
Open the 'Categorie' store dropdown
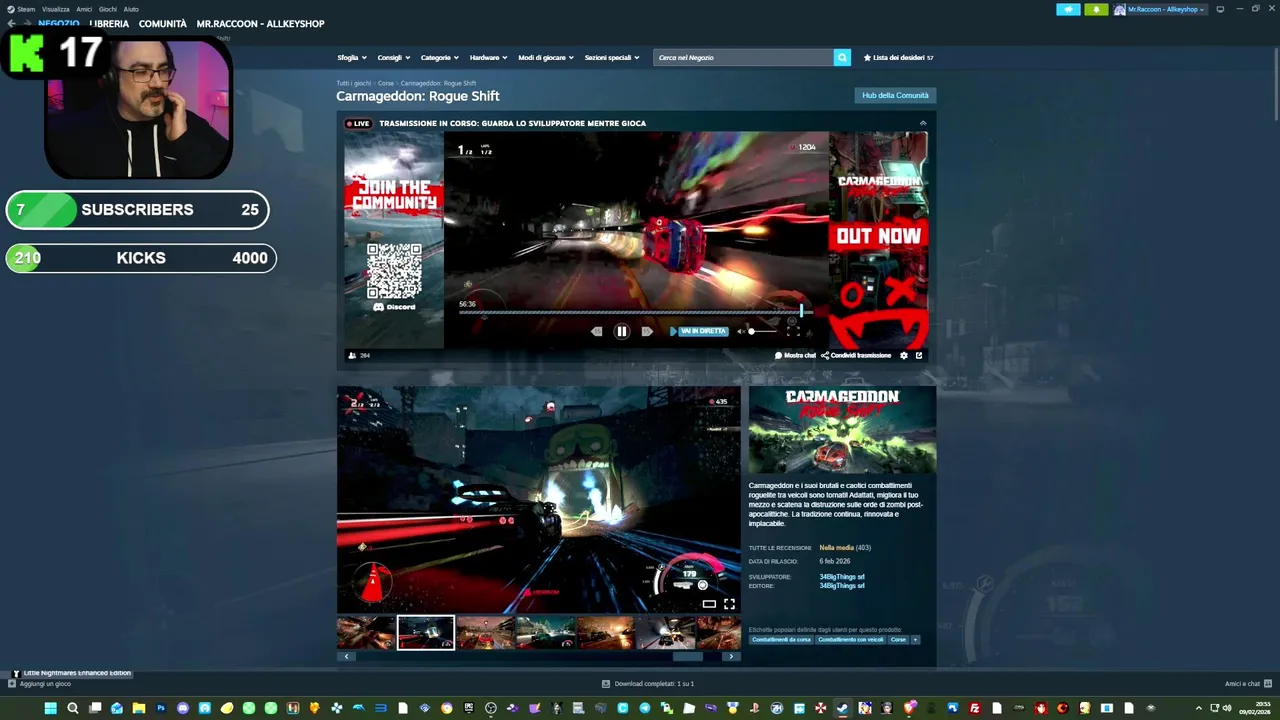[x=440, y=58]
